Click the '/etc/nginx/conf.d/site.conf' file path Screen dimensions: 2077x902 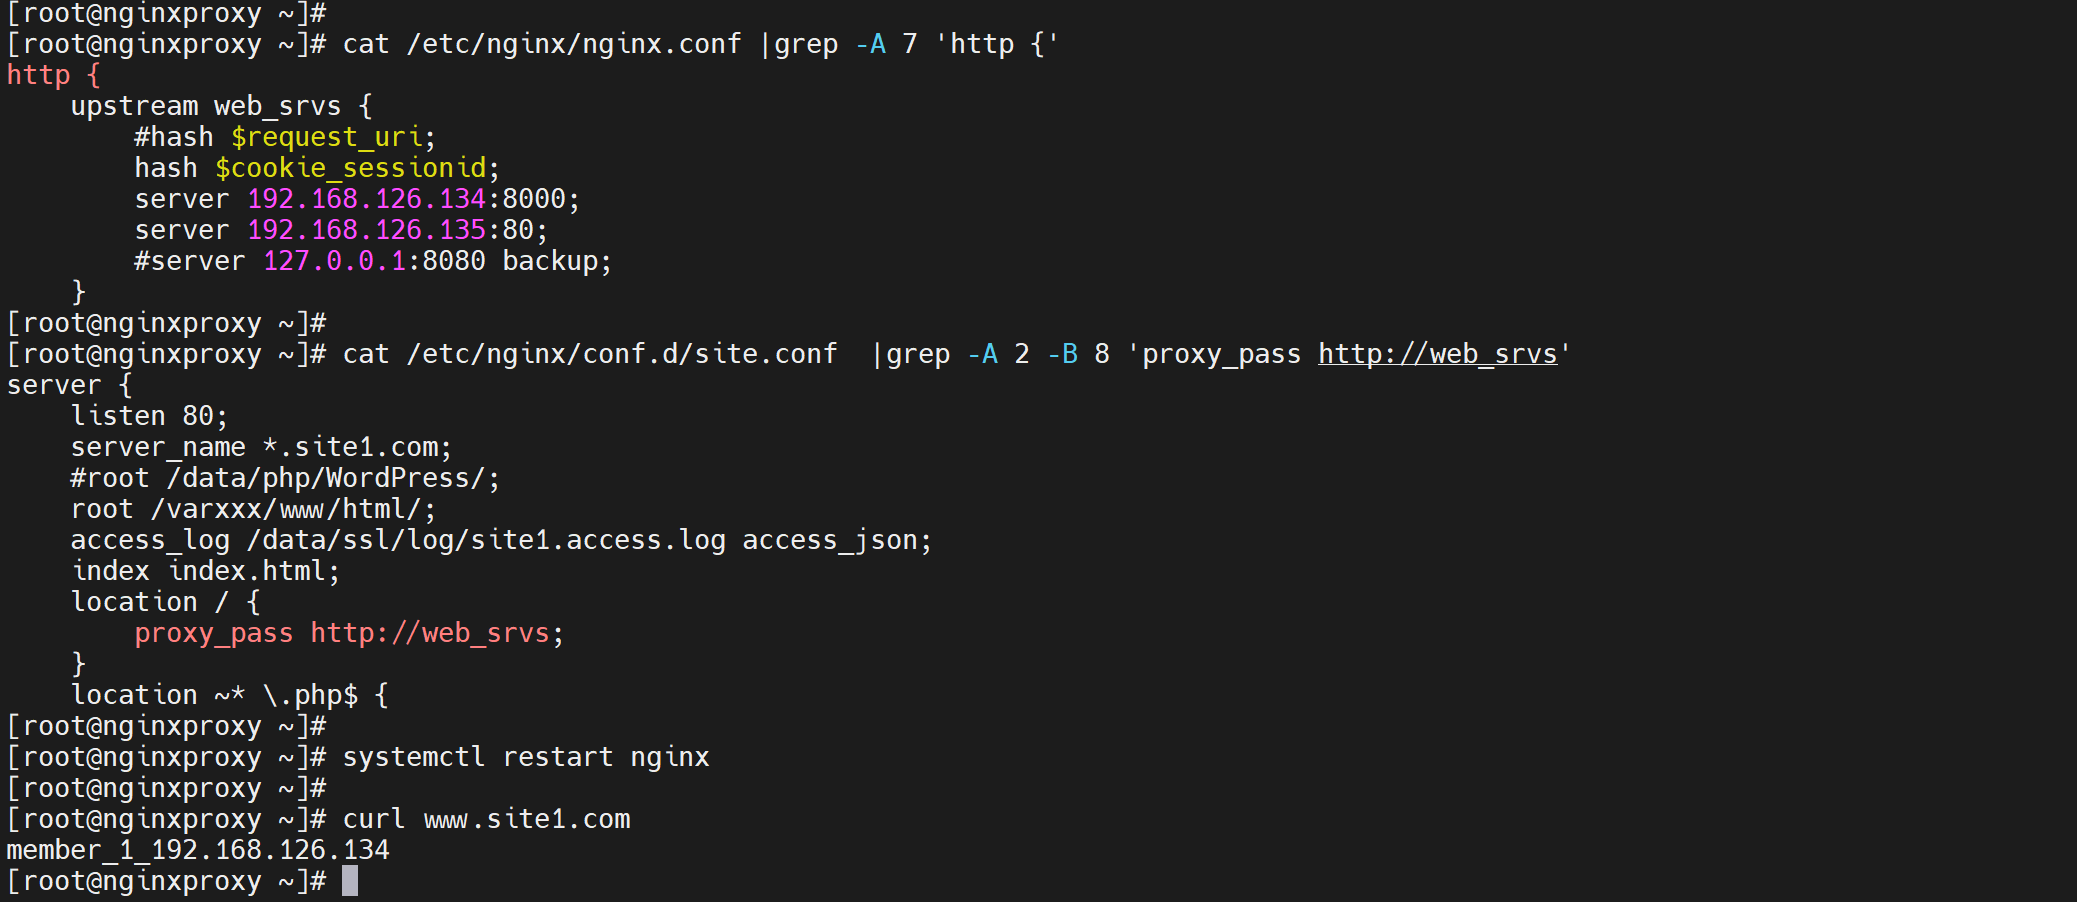621,354
